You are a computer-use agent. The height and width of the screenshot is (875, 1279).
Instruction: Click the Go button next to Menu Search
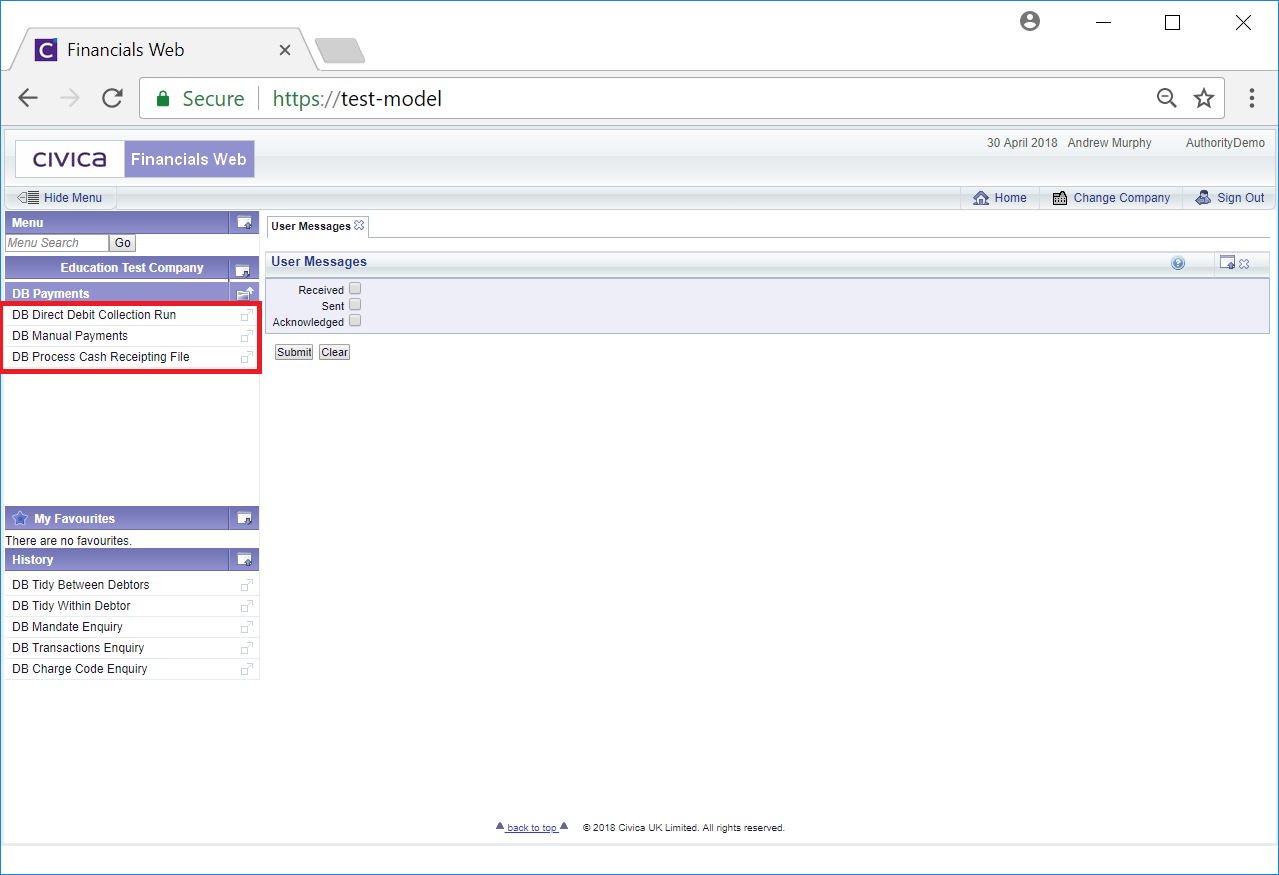pyautogui.click(x=122, y=243)
